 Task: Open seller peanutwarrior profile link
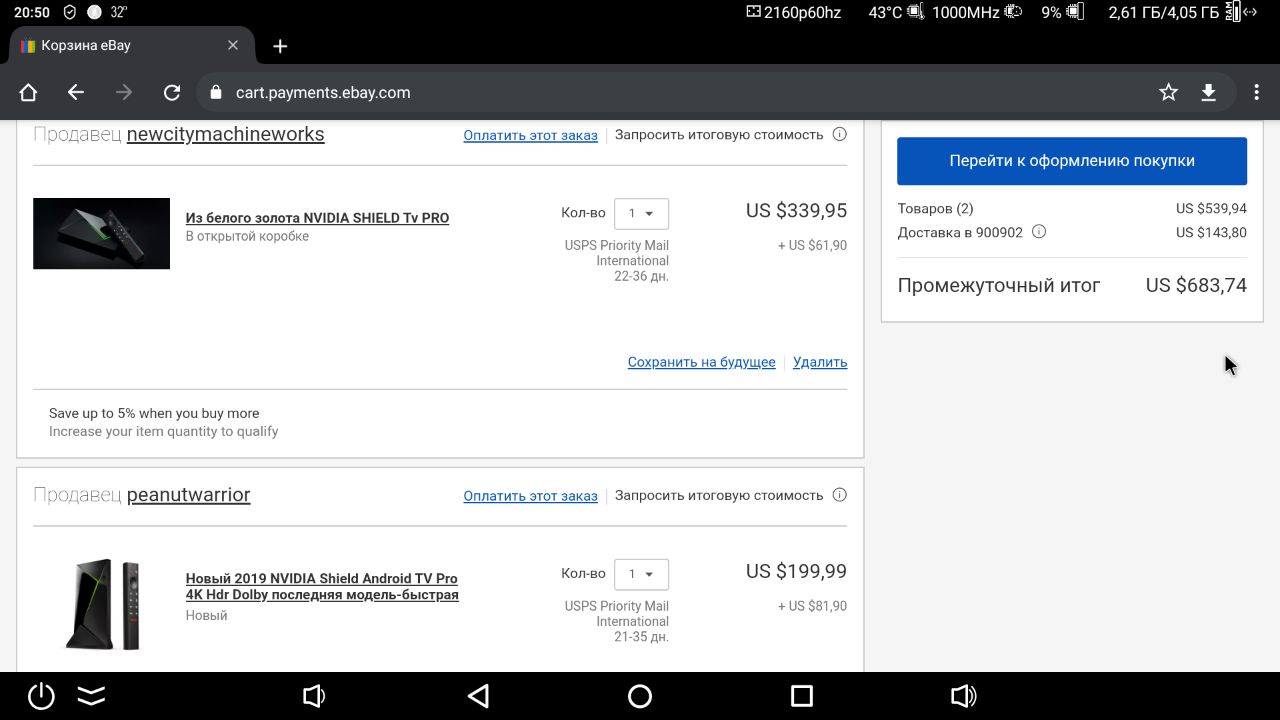[188, 495]
